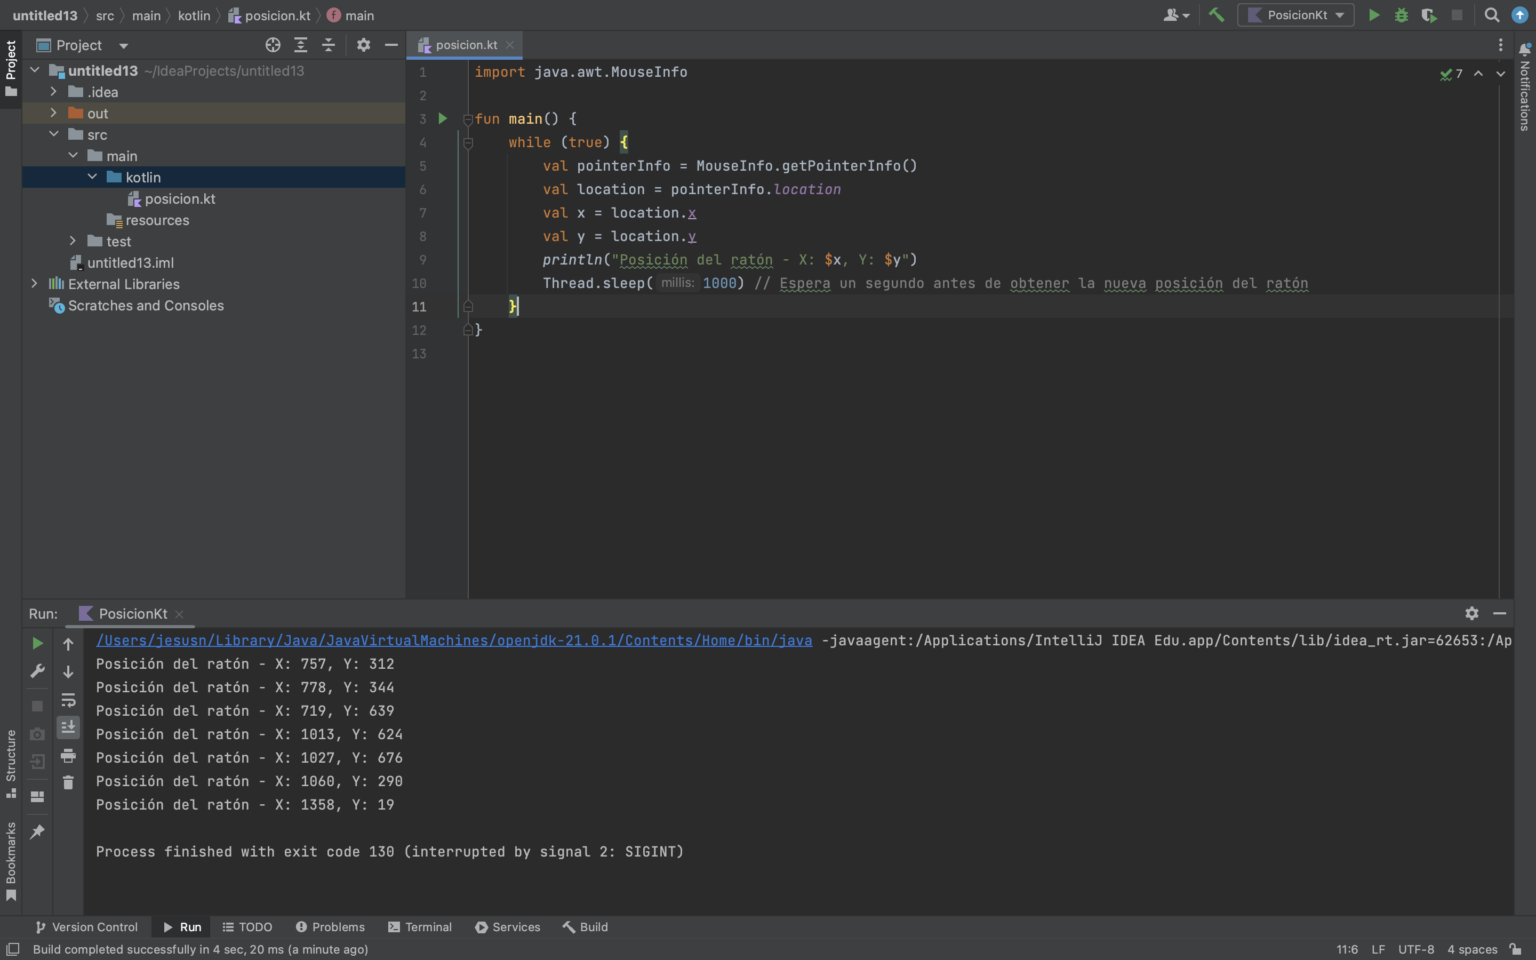Image resolution: width=1536 pixels, height=960 pixels.
Task: Open the PosicionKt run configuration dropdown
Action: tap(1296, 15)
